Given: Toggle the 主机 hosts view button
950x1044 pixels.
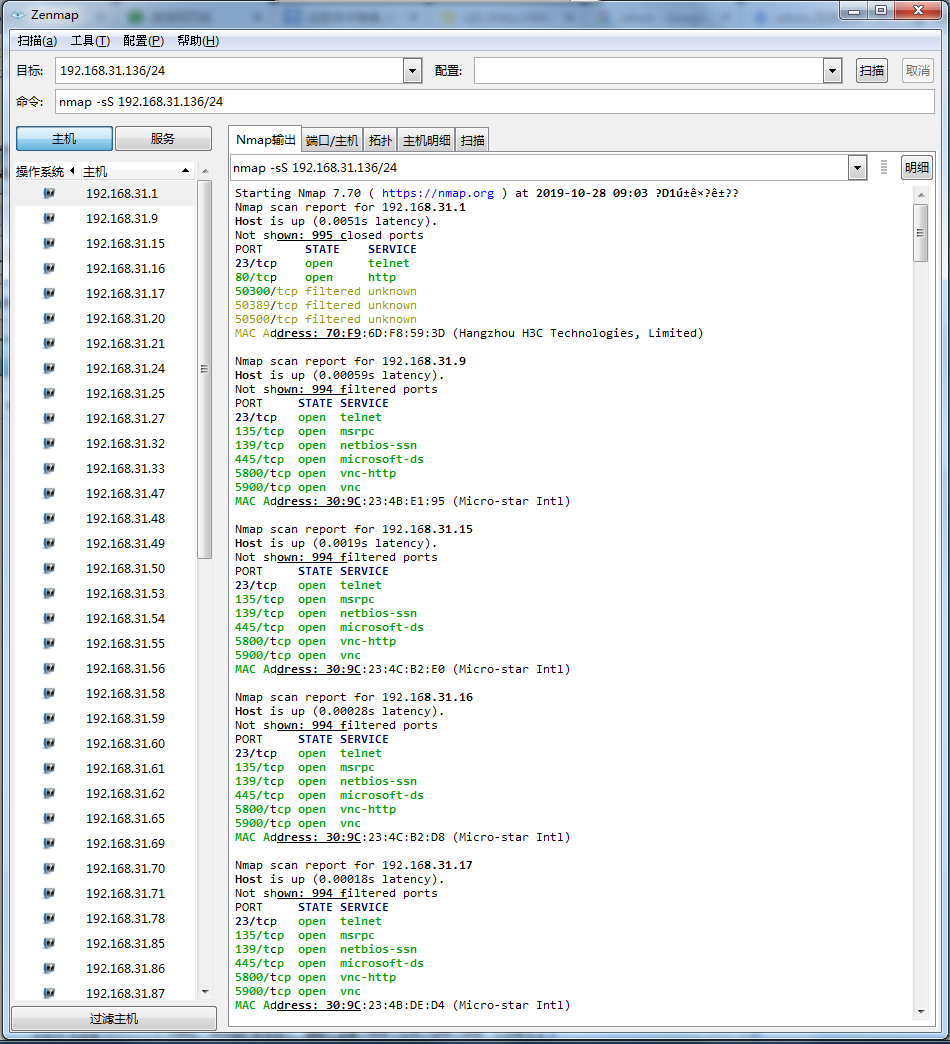Looking at the screenshot, I should [64, 139].
